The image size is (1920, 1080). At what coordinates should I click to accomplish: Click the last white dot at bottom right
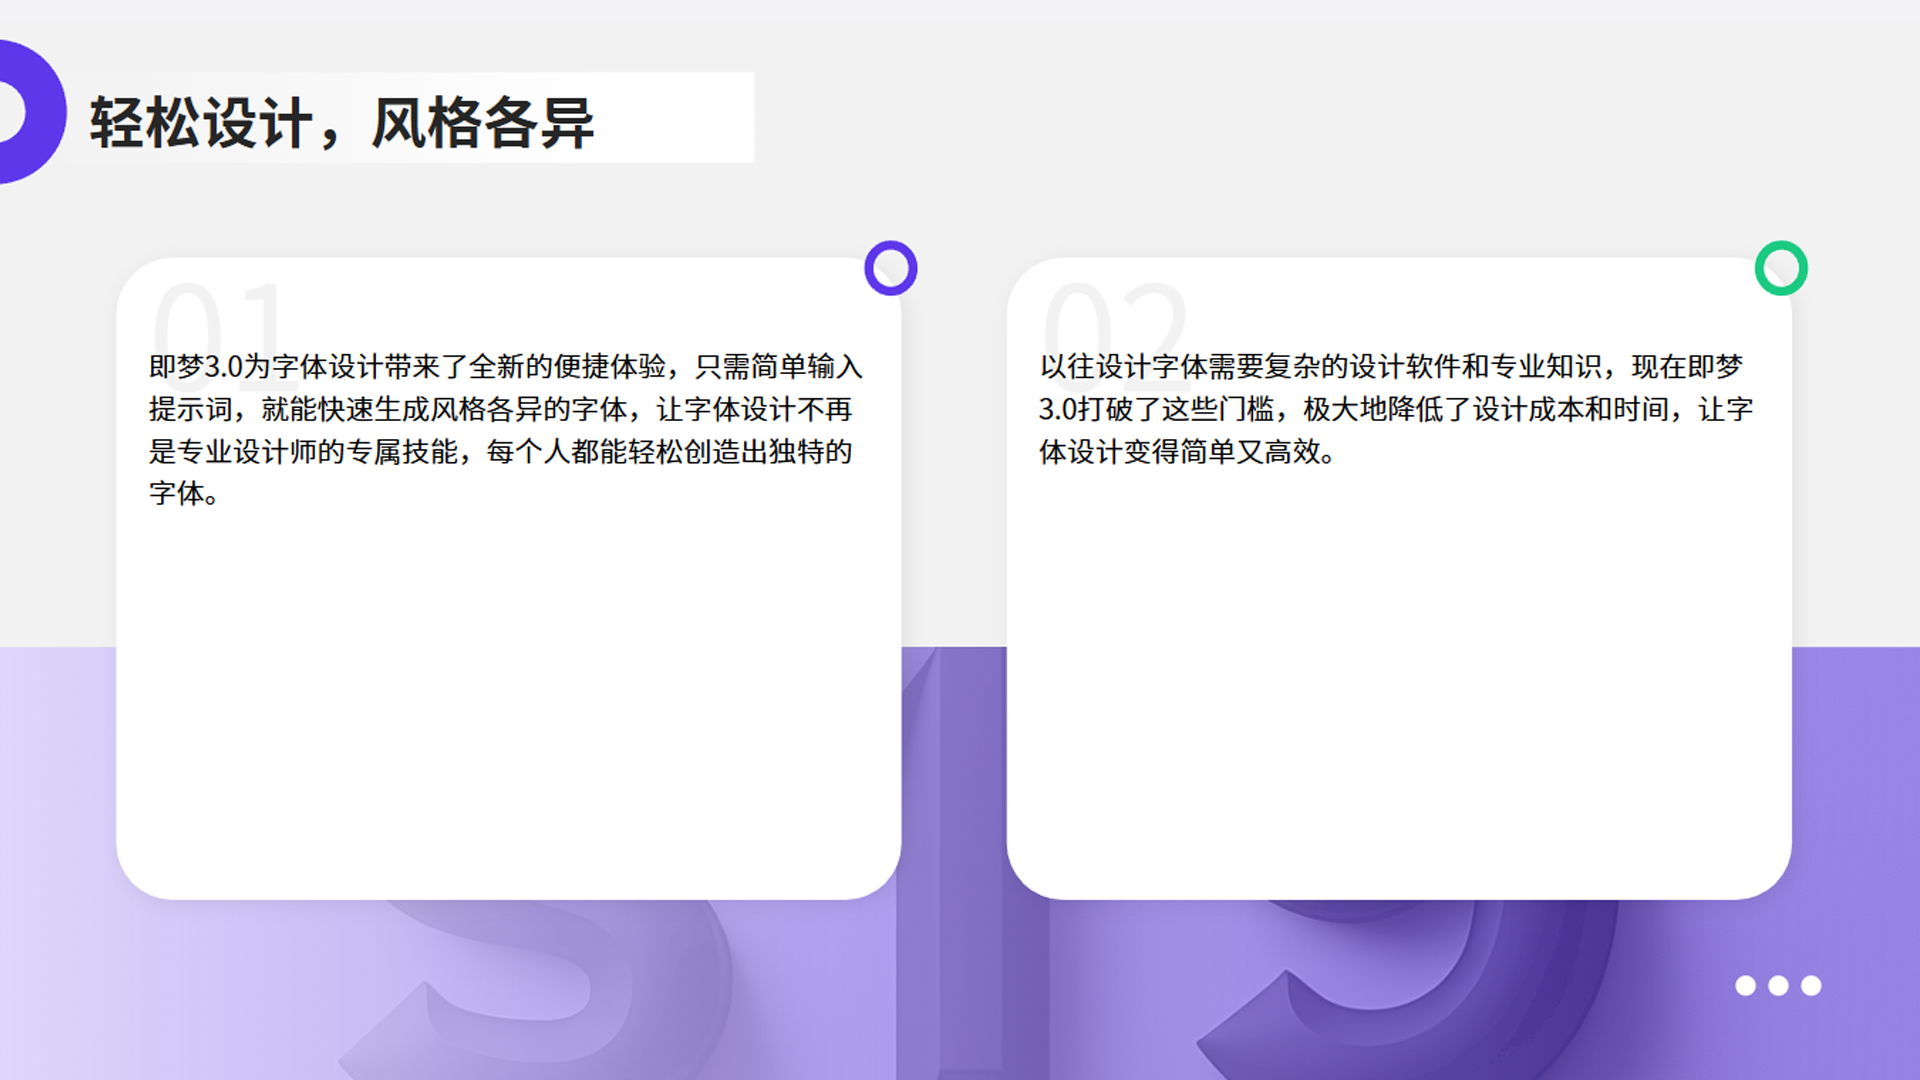coord(1811,986)
